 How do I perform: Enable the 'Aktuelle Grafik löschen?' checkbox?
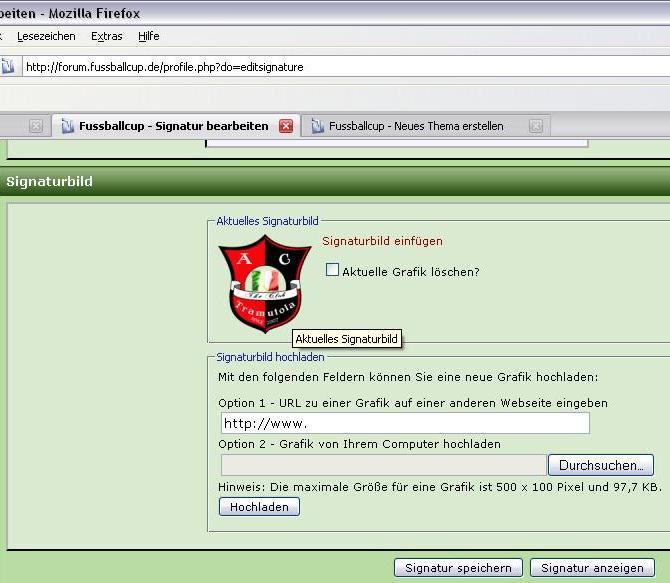(x=333, y=270)
